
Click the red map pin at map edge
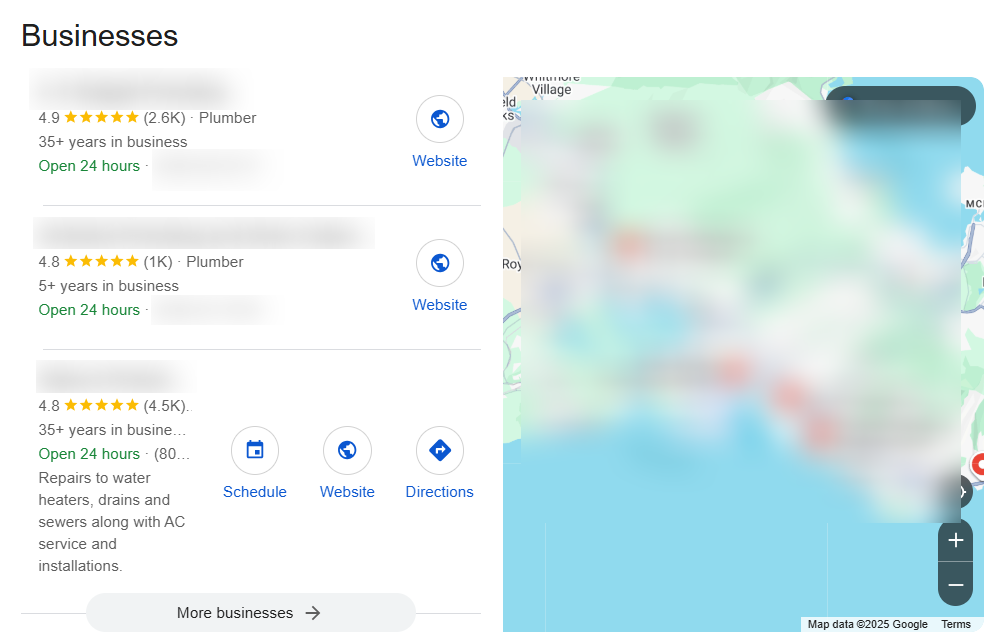978,464
